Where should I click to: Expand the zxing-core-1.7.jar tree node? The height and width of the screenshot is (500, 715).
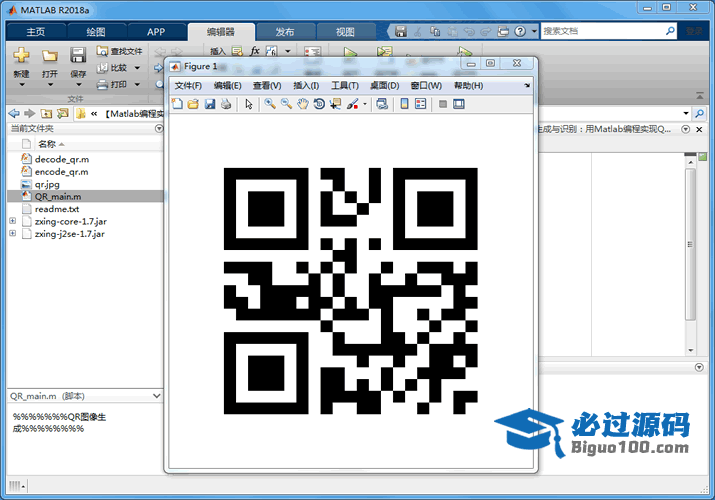point(12,221)
